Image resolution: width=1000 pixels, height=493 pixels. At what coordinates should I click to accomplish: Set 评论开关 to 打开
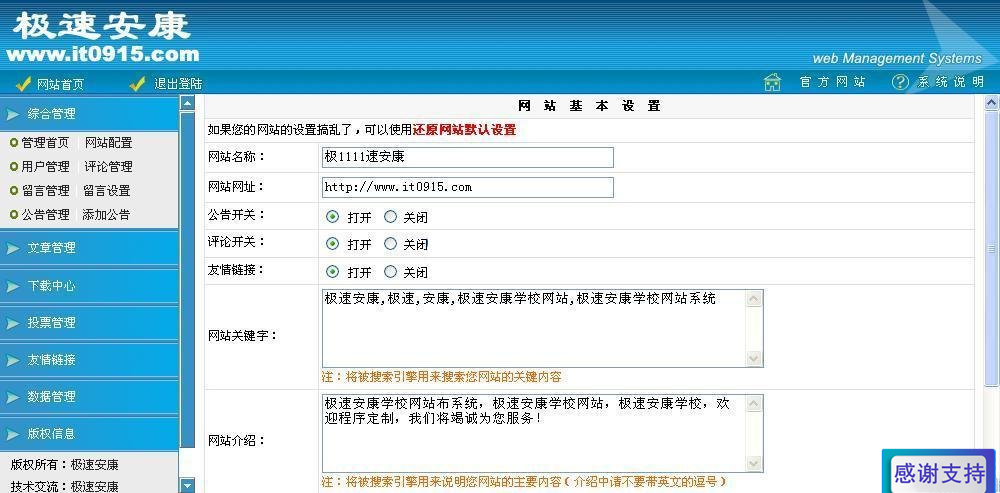(332, 244)
